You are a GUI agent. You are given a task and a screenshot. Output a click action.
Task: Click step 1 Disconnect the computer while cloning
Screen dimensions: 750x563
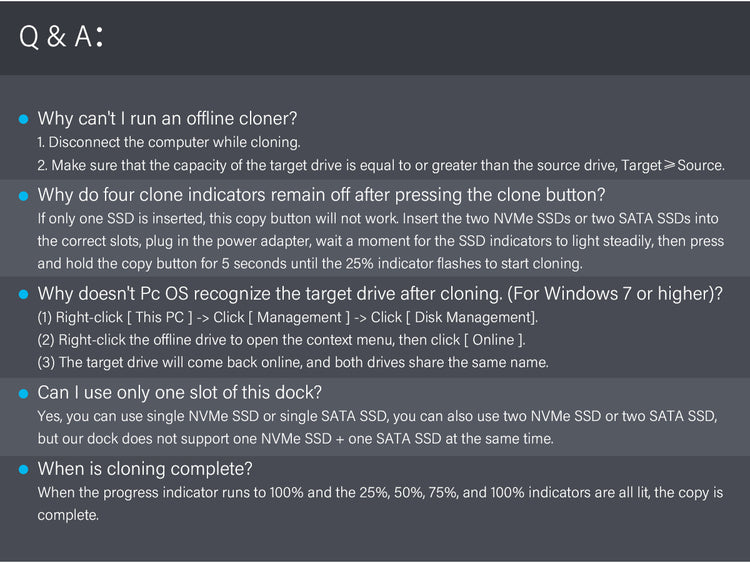[x=169, y=142]
